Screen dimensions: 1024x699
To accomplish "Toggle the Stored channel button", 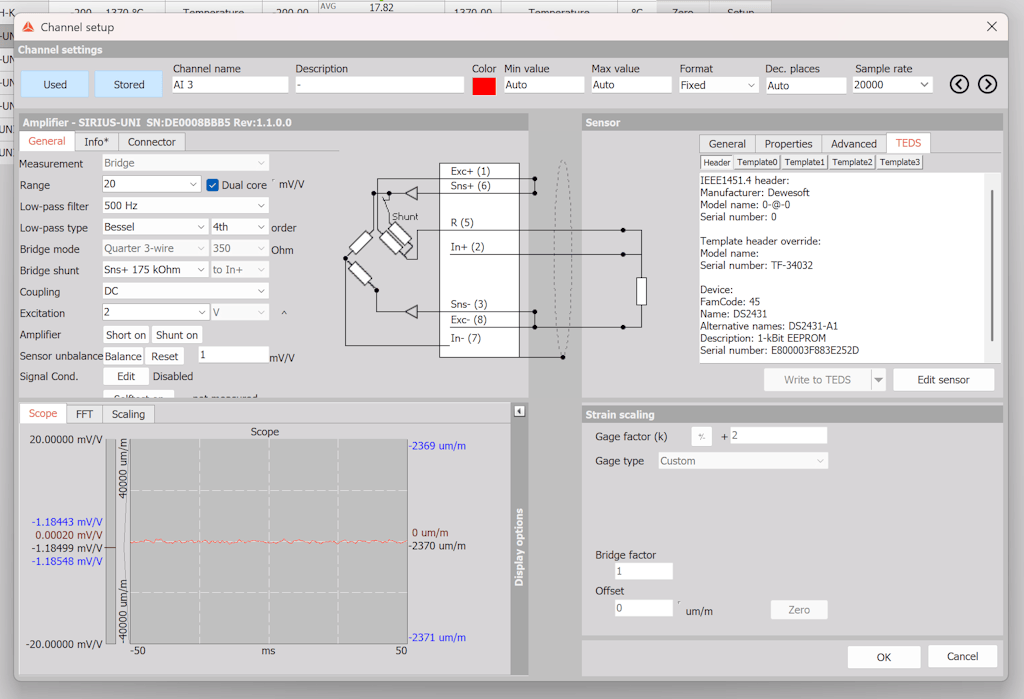I will click(129, 84).
